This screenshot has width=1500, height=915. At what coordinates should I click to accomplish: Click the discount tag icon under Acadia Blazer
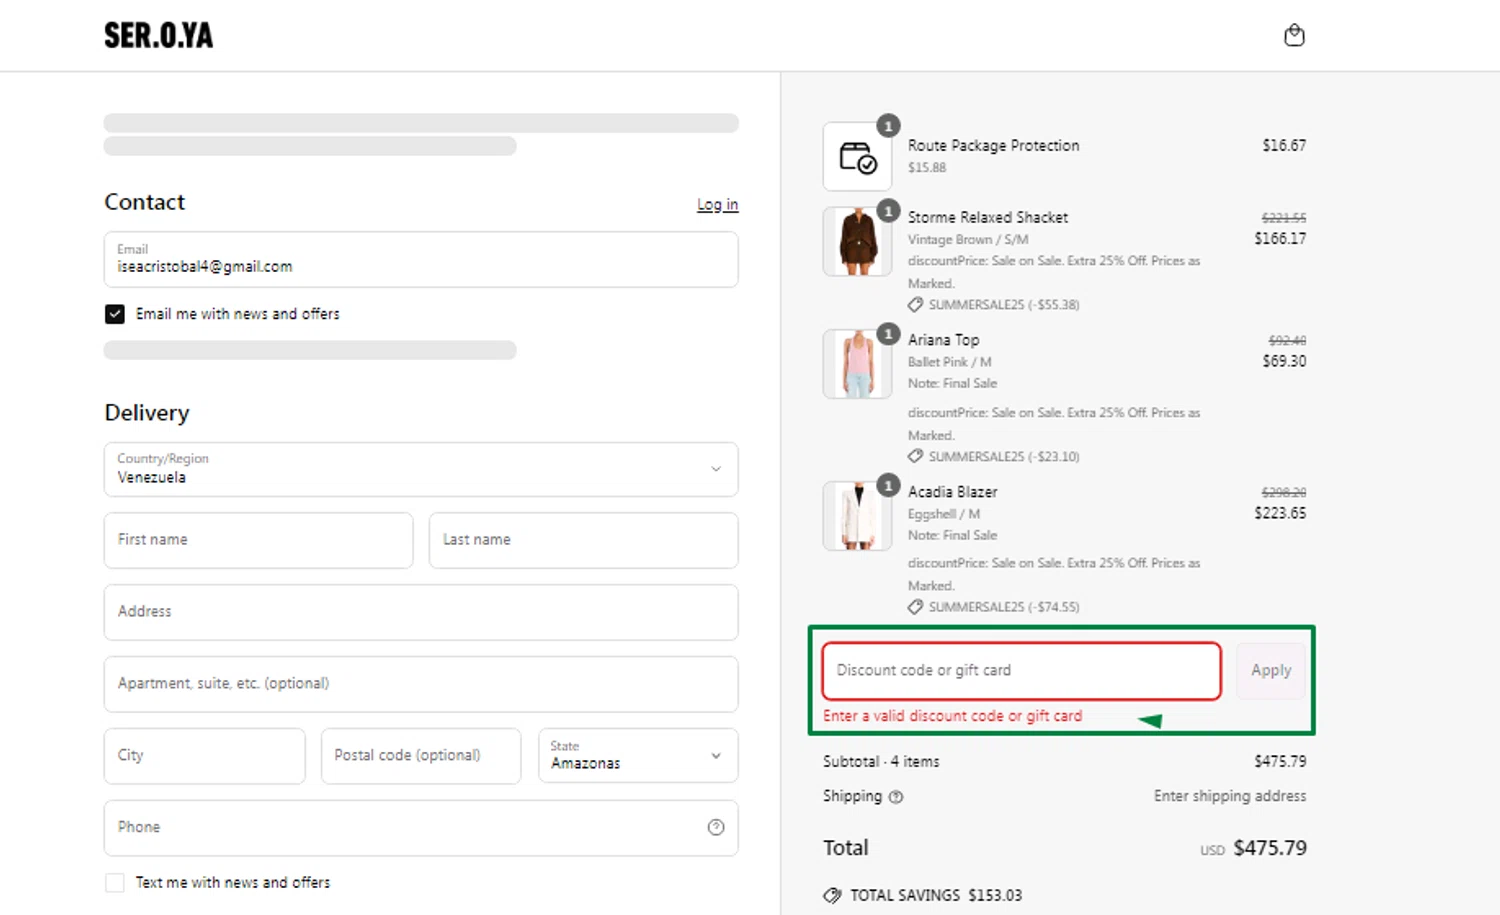click(x=915, y=607)
